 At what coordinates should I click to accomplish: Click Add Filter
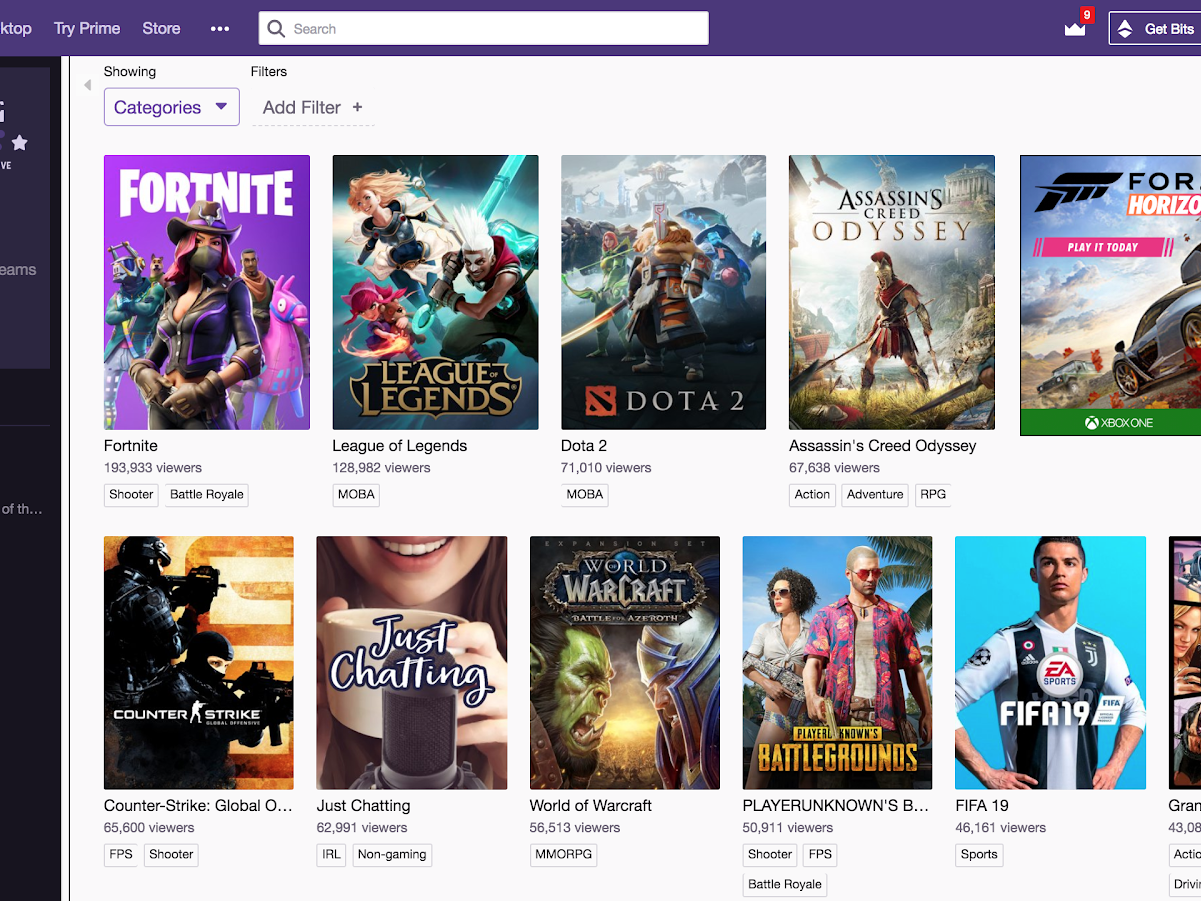(x=313, y=107)
